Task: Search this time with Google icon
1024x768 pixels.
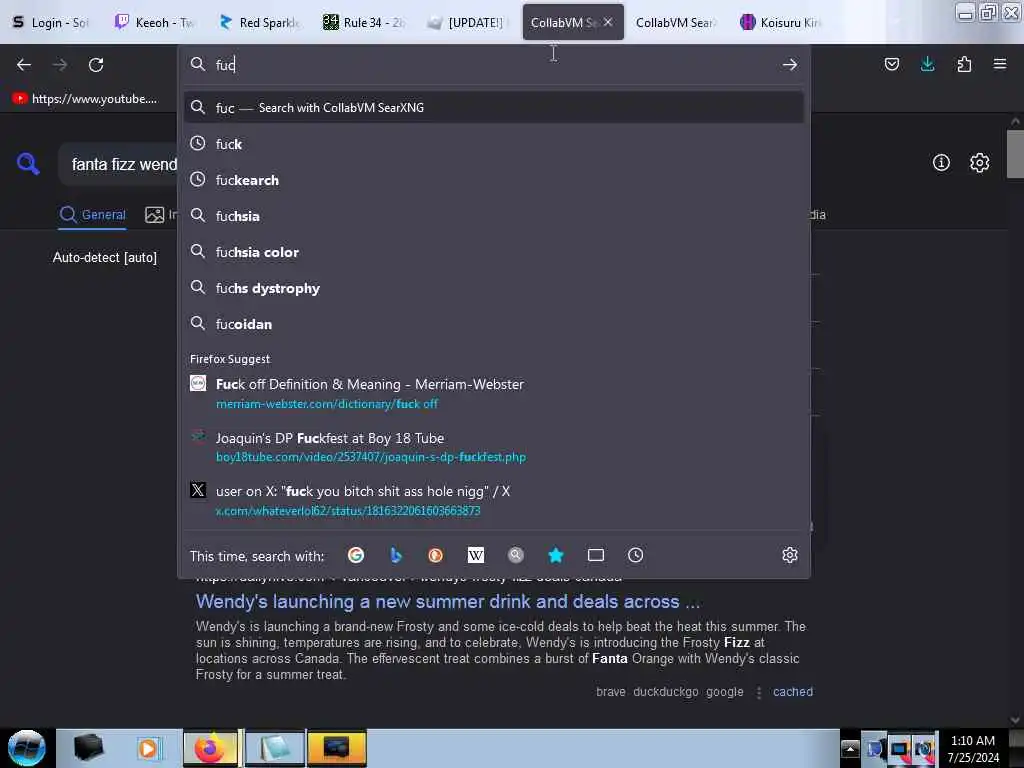Action: click(x=356, y=555)
